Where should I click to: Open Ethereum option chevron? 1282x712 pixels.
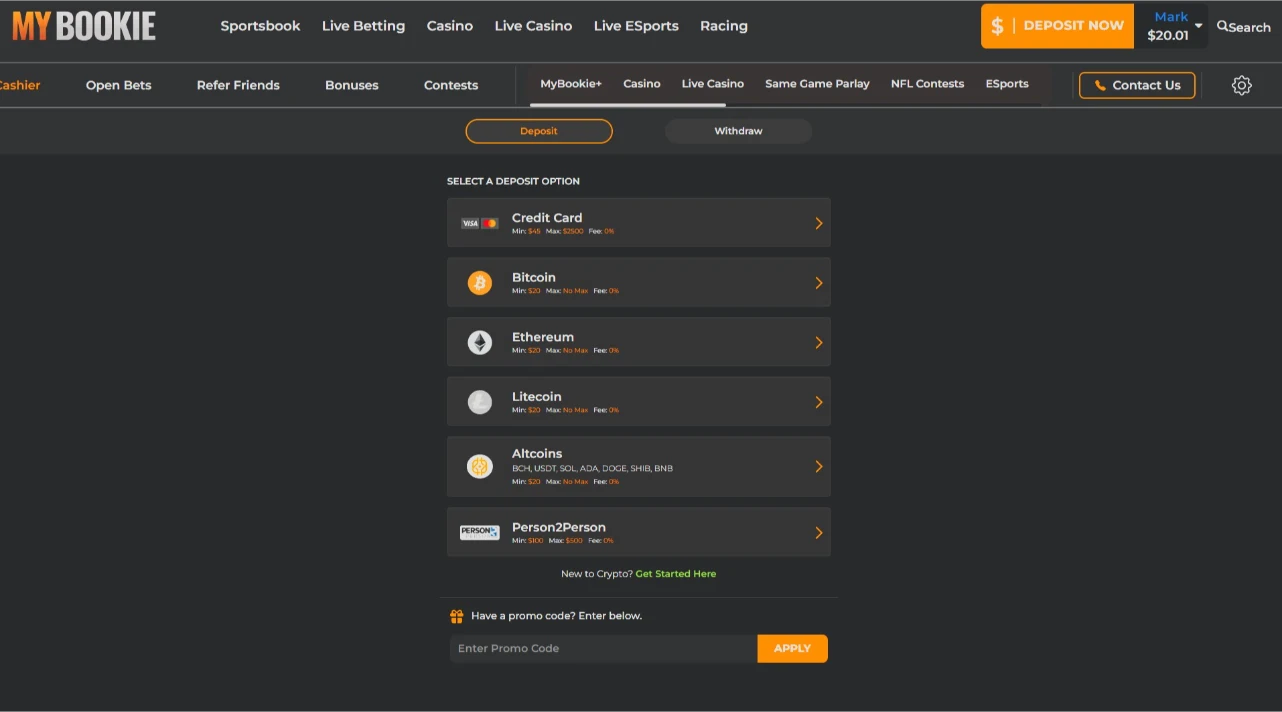point(818,343)
